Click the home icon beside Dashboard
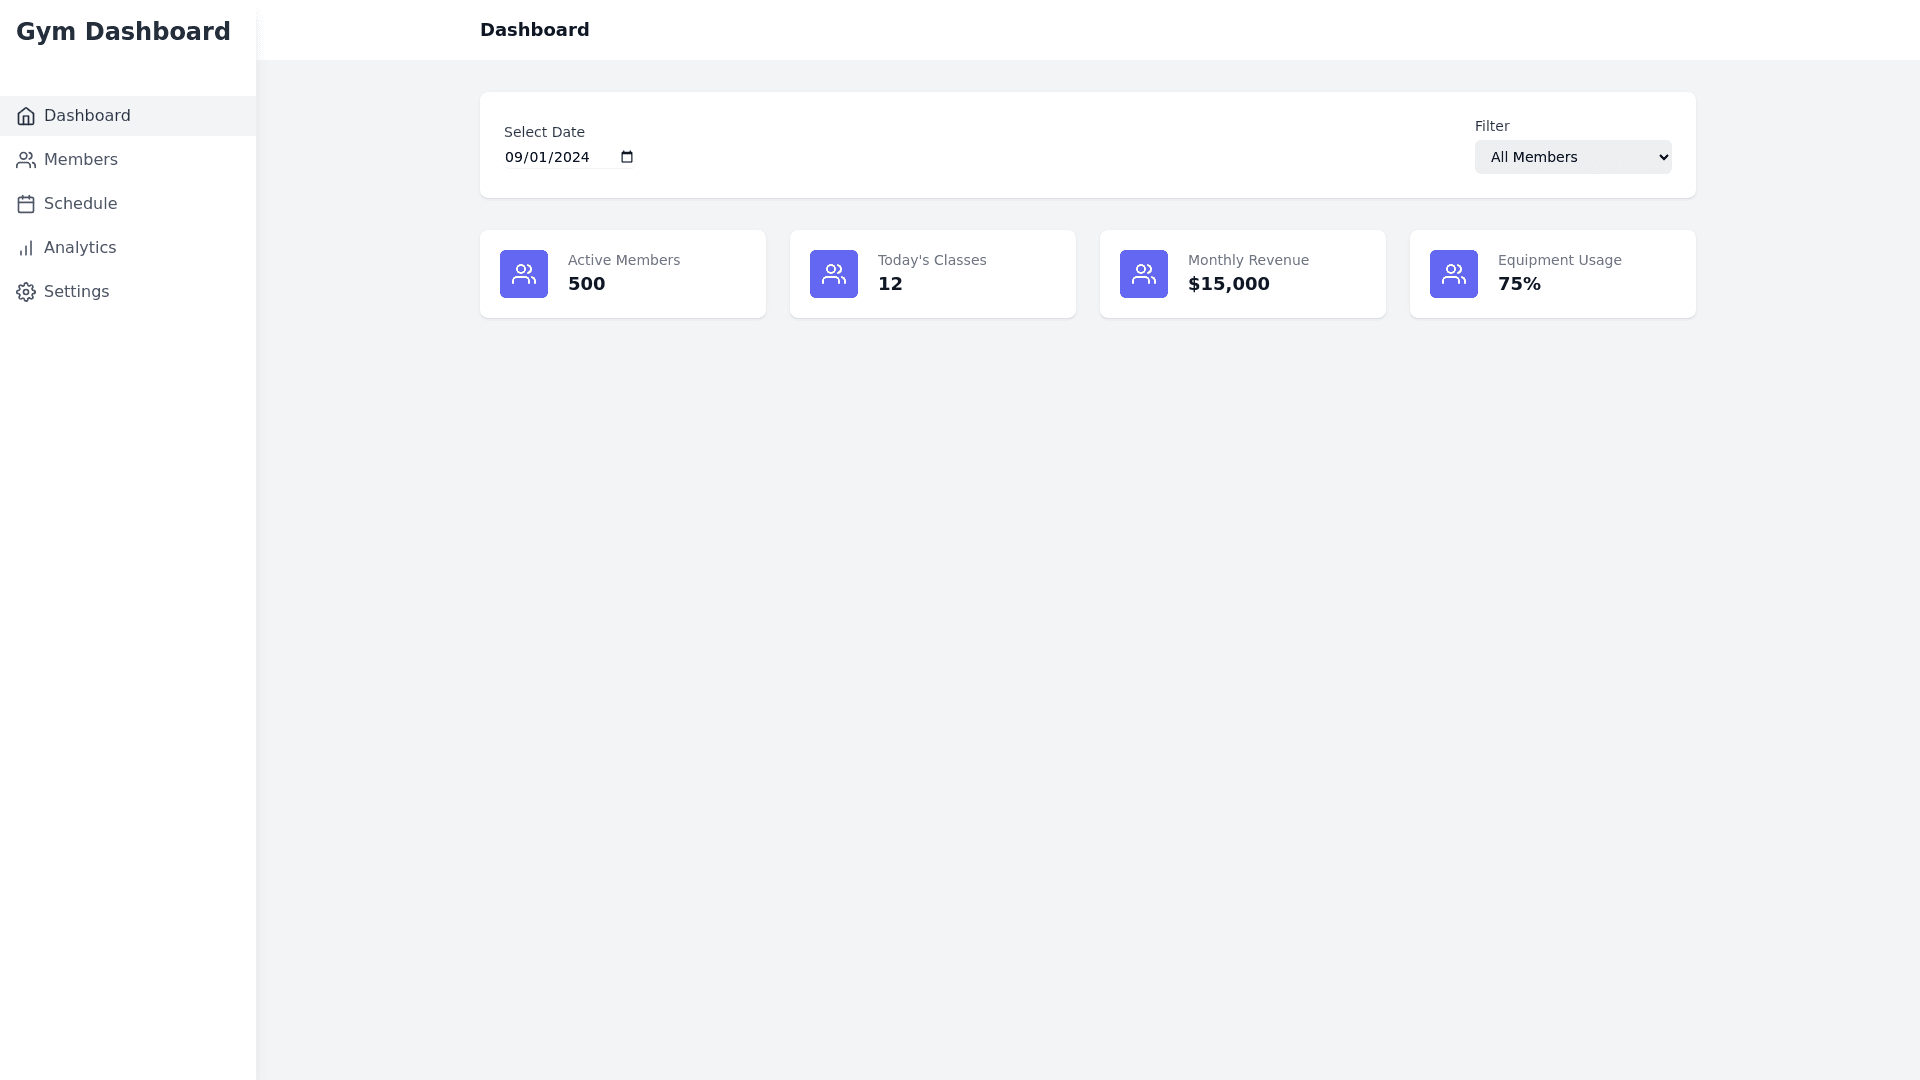This screenshot has width=1920, height=1080. coord(26,116)
